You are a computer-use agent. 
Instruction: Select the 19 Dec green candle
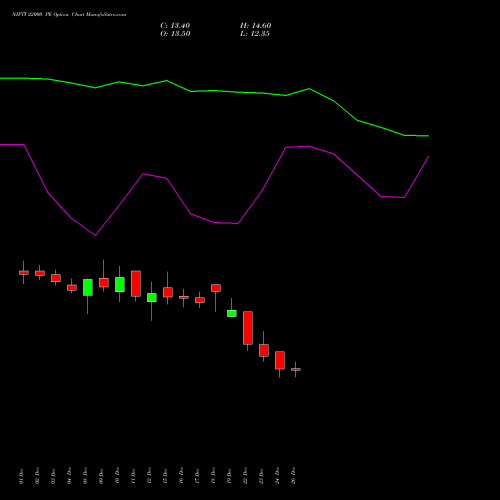232,313
